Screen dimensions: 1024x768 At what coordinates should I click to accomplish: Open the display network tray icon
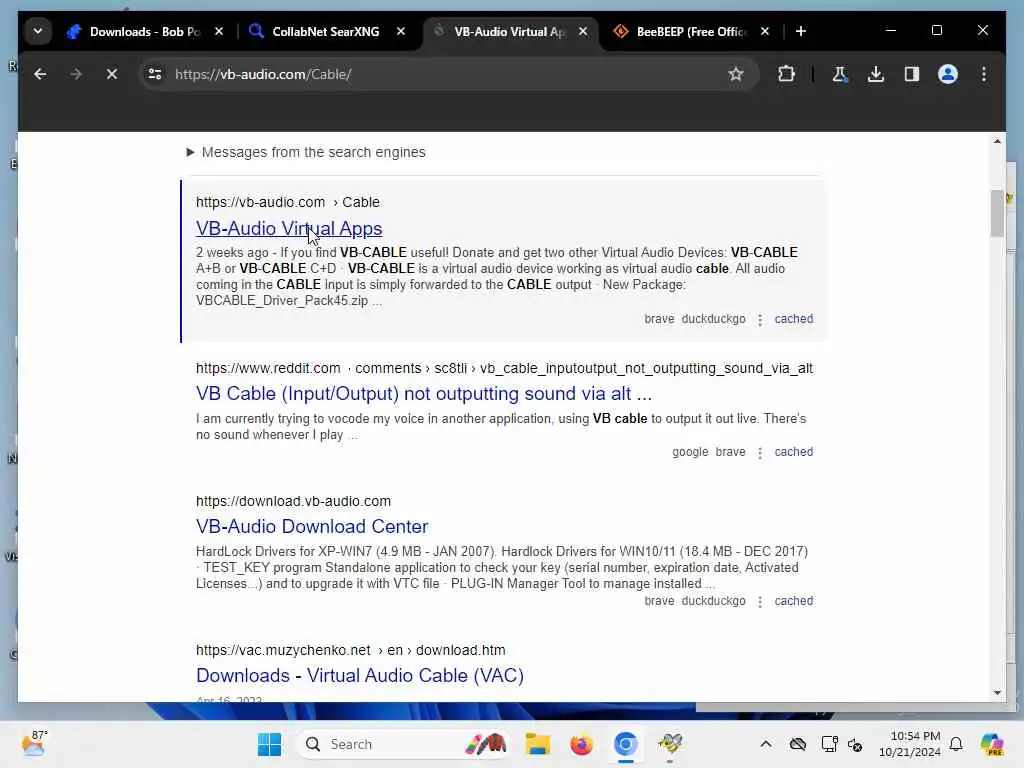pos(829,744)
